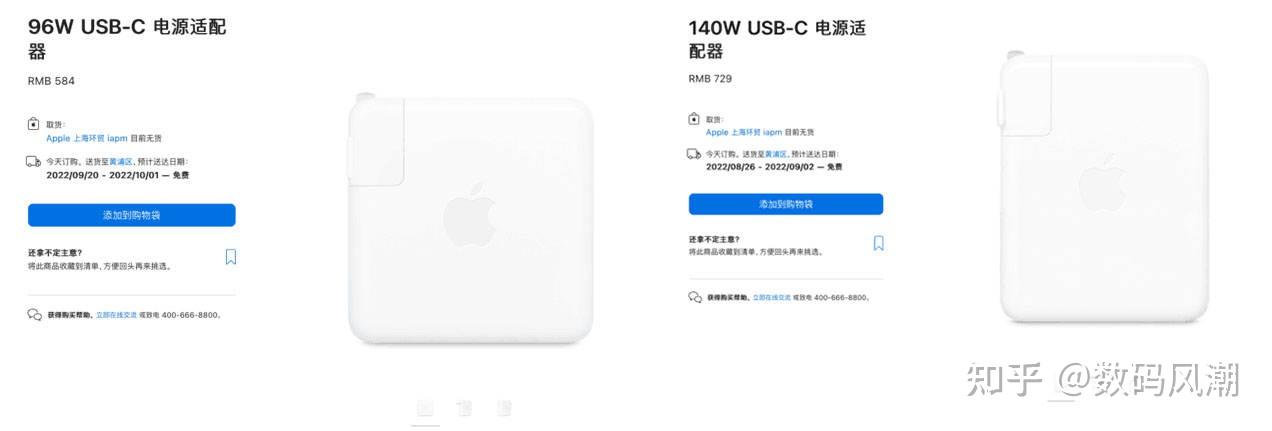Click the bookmark icon for 140W adapter
Image resolution: width=1272 pixels, height=431 pixels.
(x=879, y=243)
